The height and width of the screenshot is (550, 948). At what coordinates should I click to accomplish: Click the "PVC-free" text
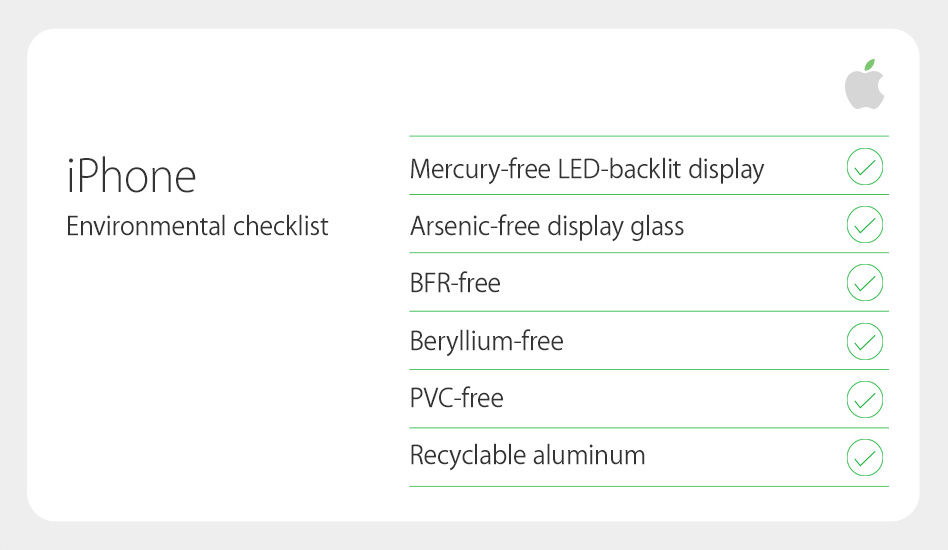(x=457, y=399)
